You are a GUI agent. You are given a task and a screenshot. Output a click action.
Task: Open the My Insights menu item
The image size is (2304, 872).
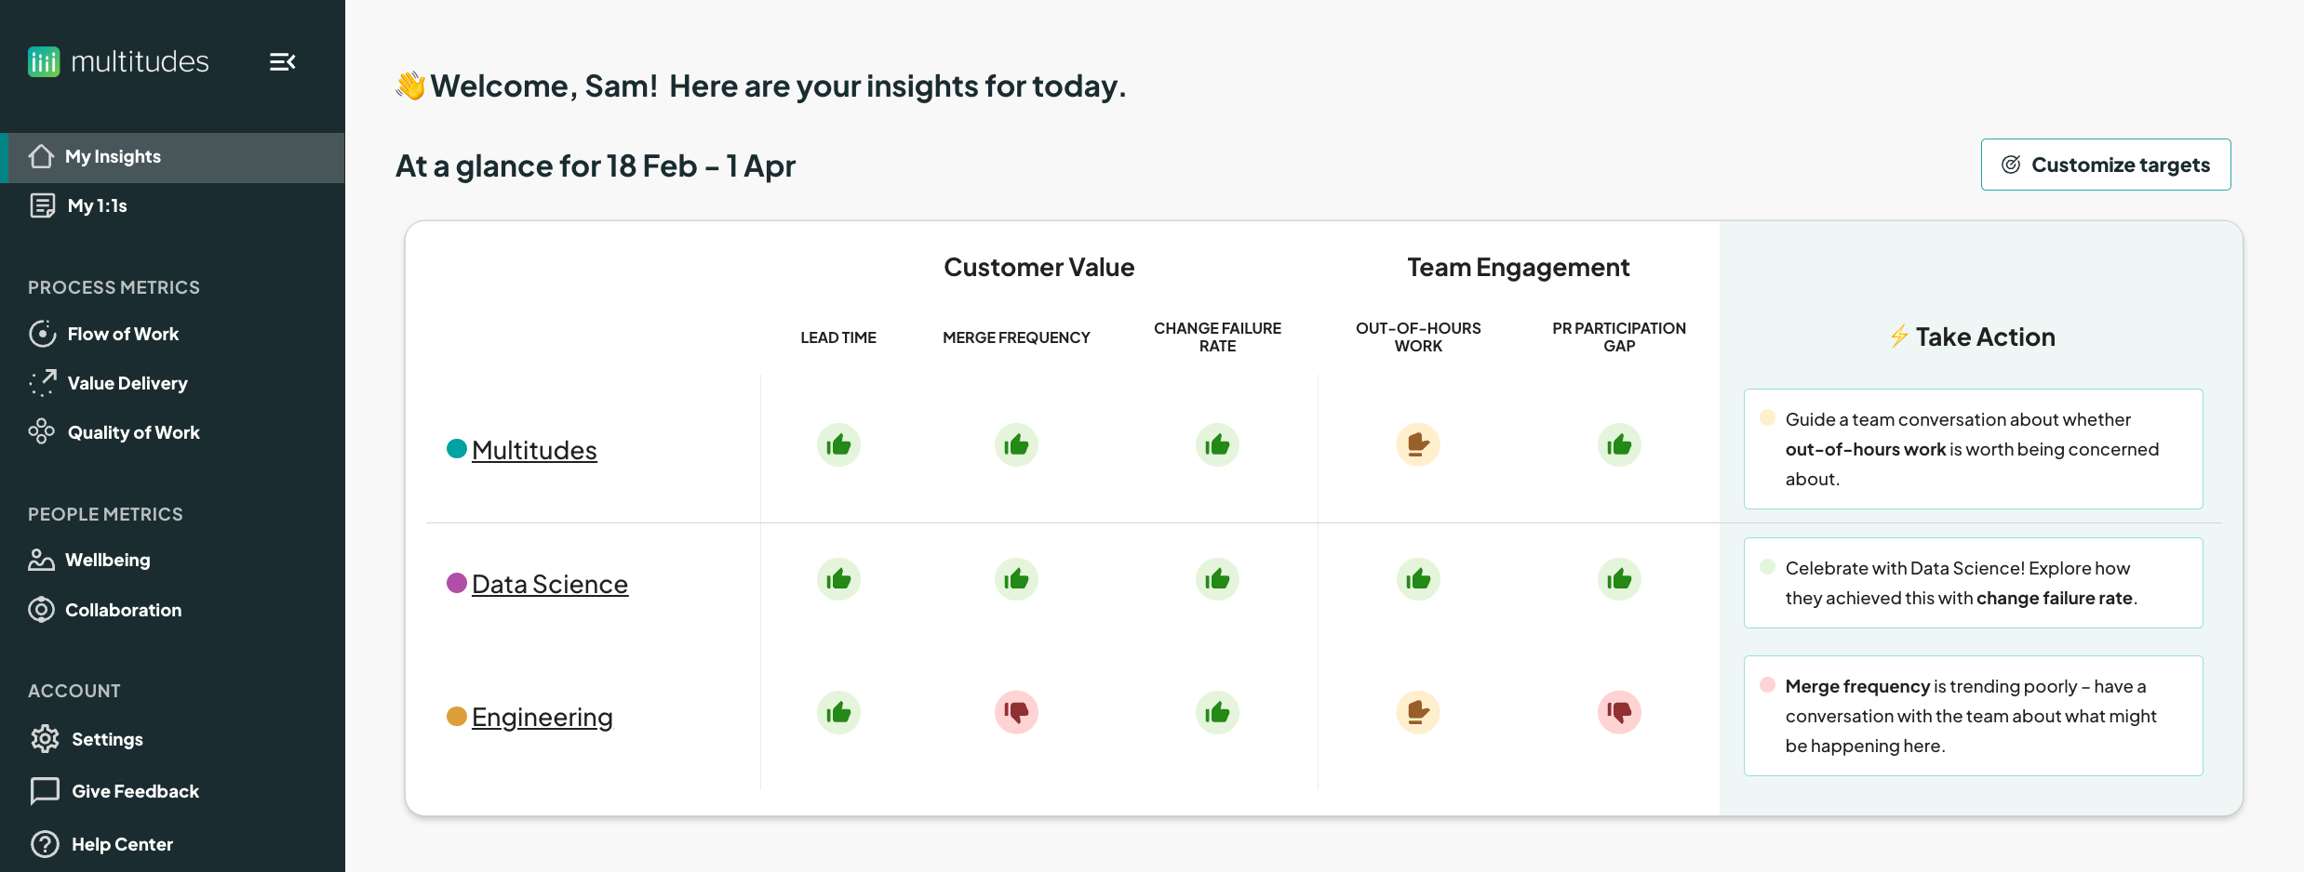tap(112, 157)
